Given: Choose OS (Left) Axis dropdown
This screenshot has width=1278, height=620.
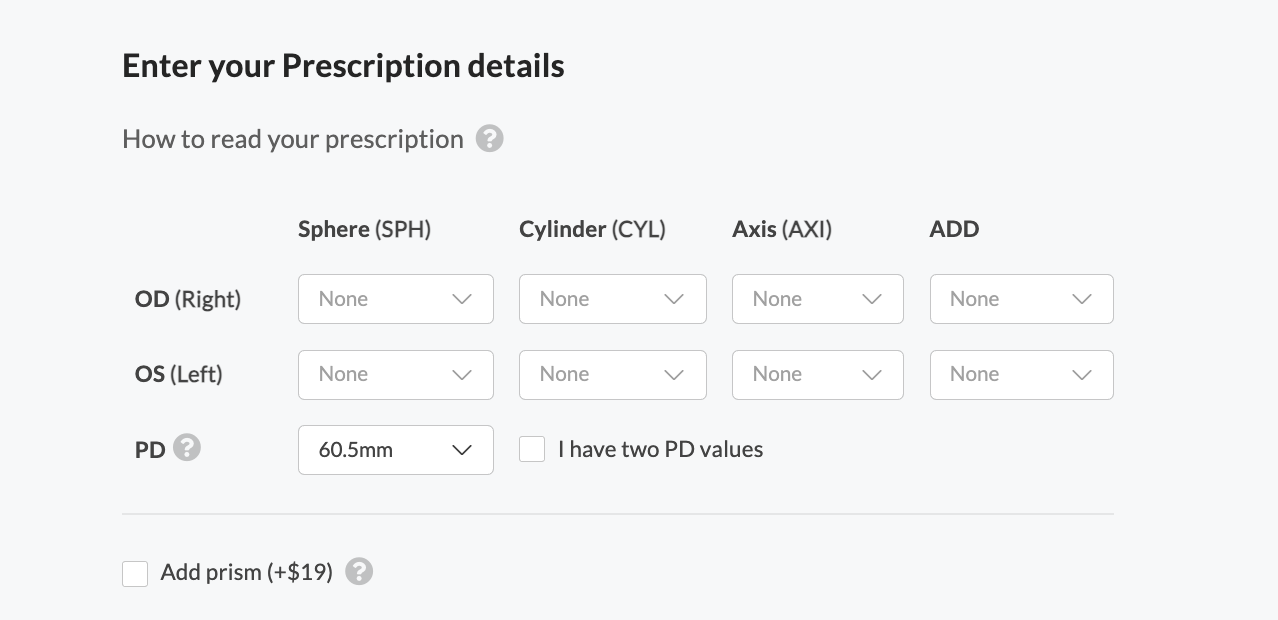Looking at the screenshot, I should (817, 374).
